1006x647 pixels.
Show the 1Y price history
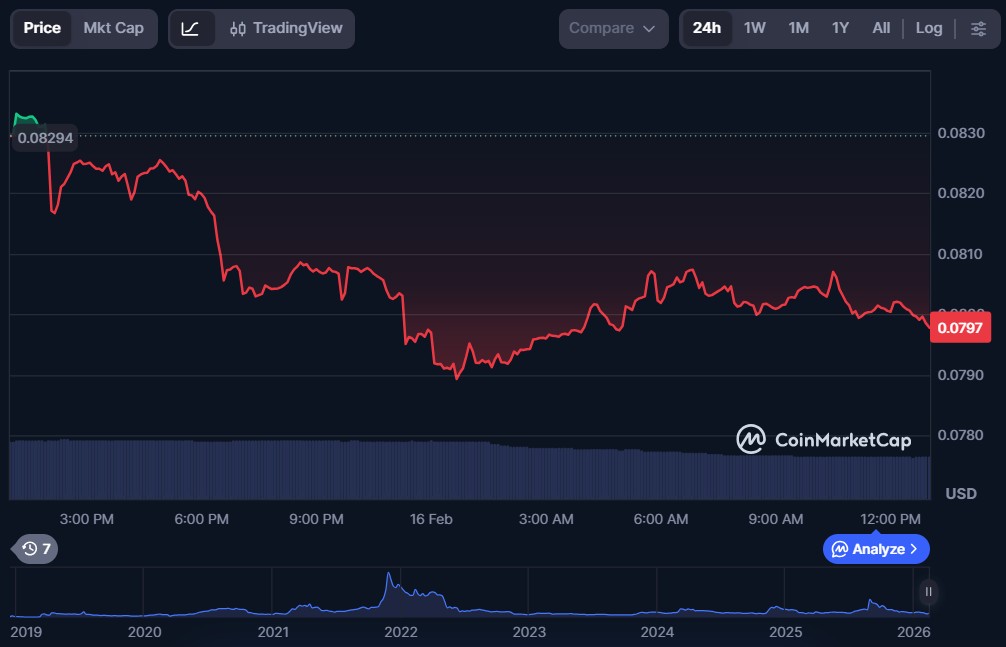840,28
